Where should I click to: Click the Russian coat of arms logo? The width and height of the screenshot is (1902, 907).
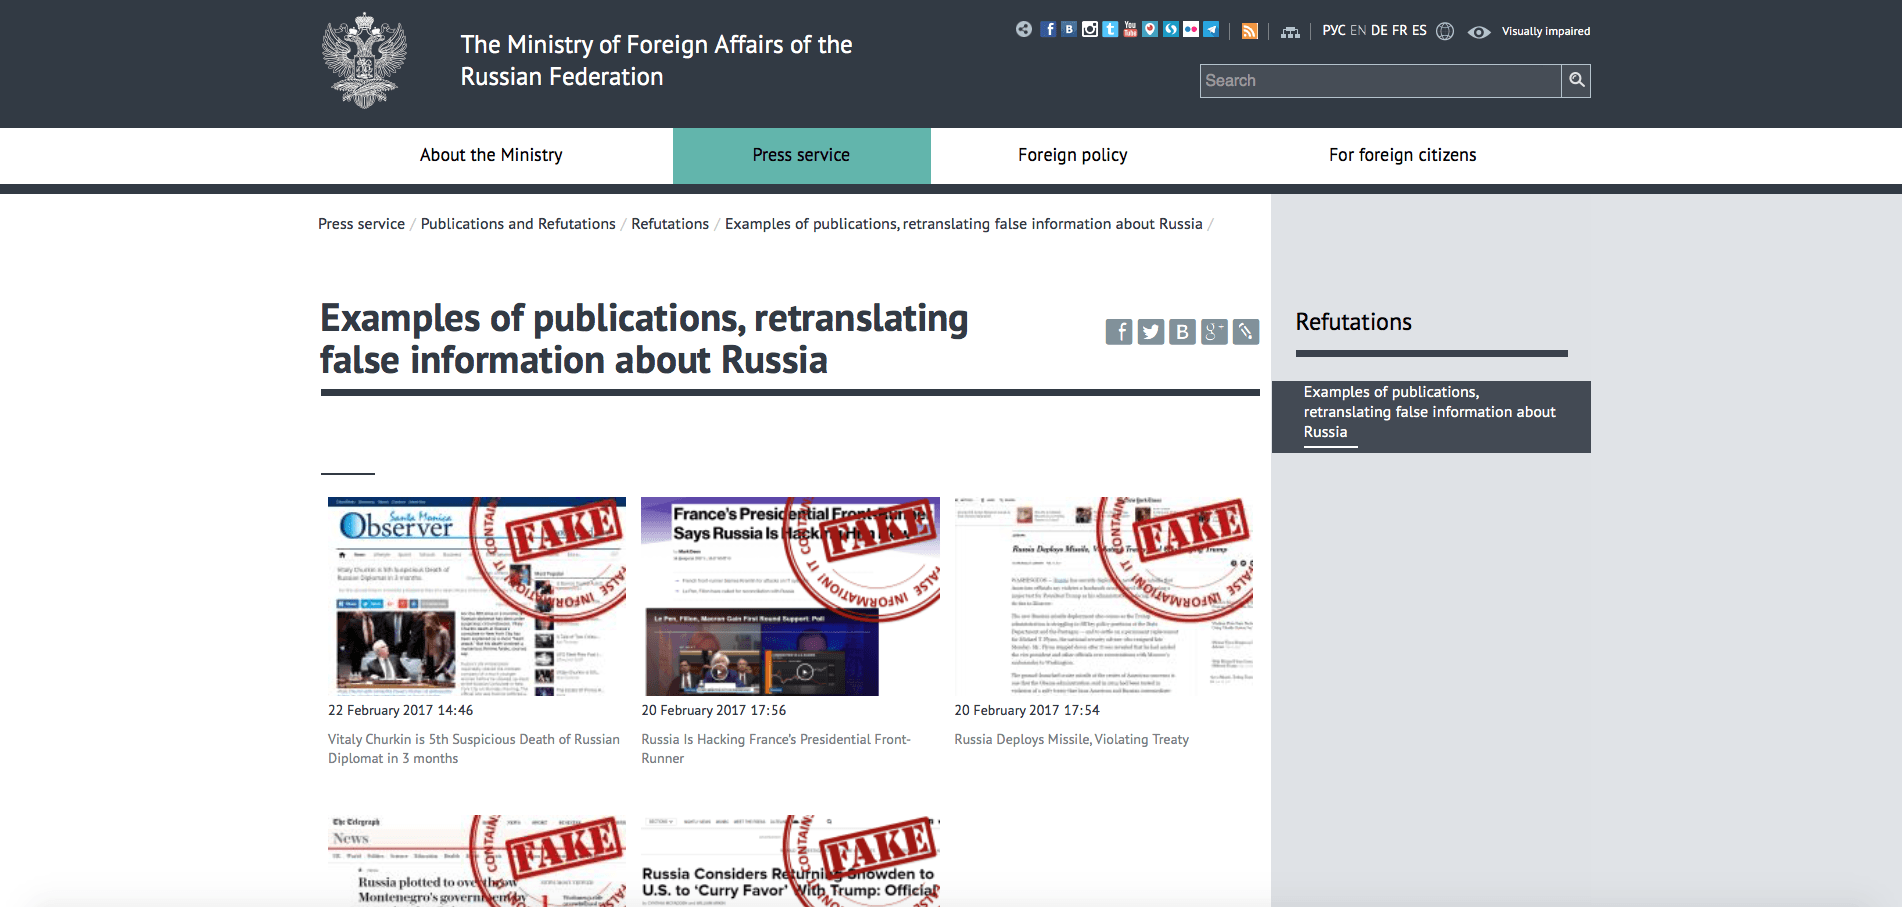[x=364, y=60]
